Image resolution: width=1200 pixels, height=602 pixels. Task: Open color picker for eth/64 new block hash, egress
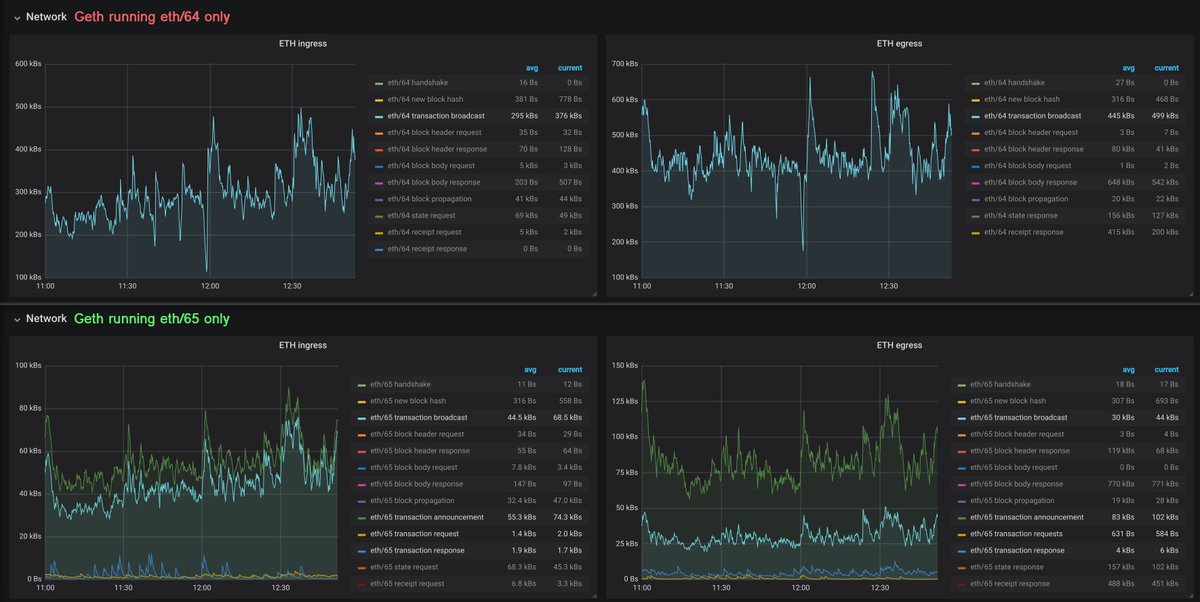(976, 100)
